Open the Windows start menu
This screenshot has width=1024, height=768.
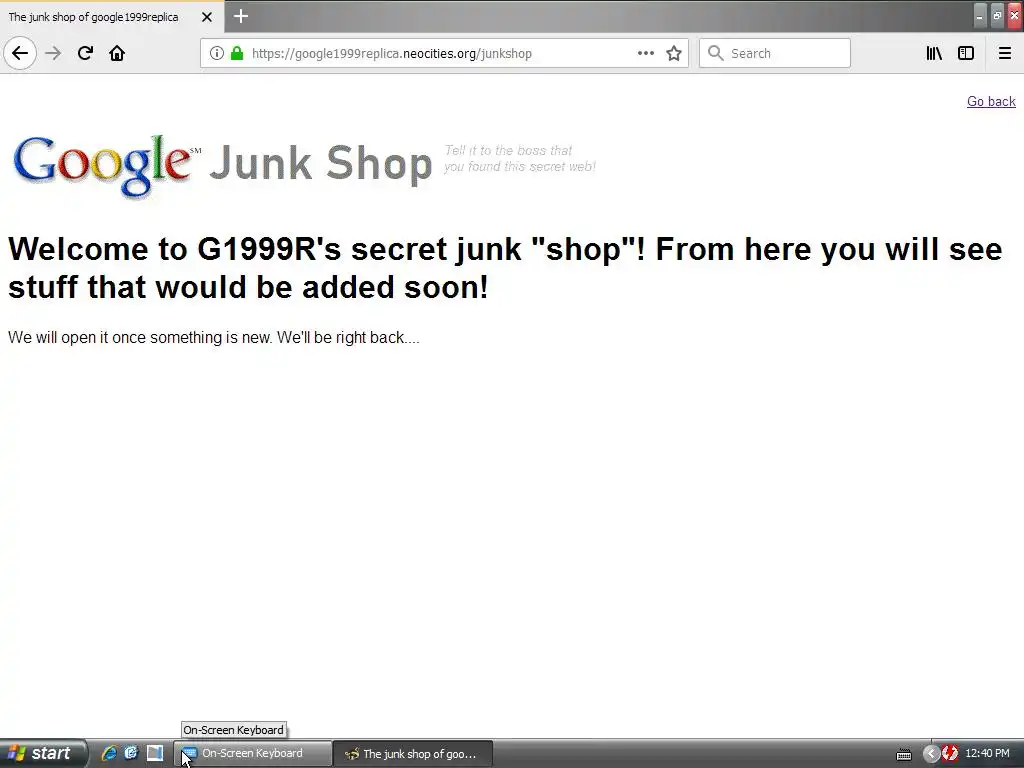click(x=42, y=754)
